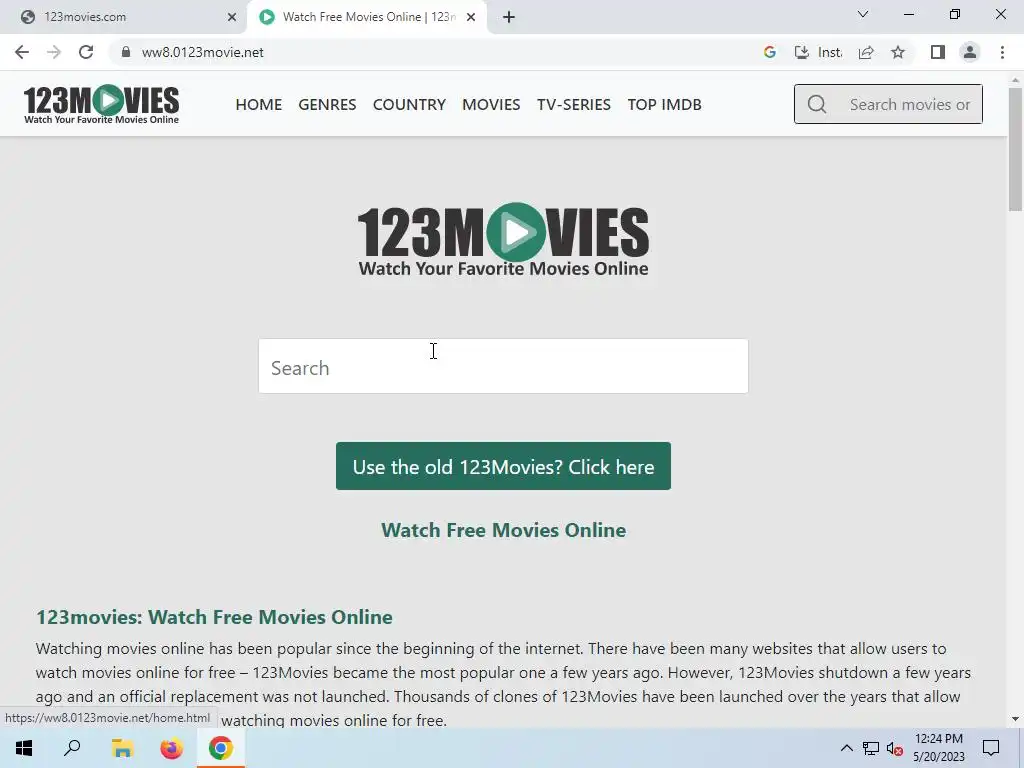The height and width of the screenshot is (768, 1024).
Task: Click the large center 123Movies logo
Action: (x=503, y=240)
